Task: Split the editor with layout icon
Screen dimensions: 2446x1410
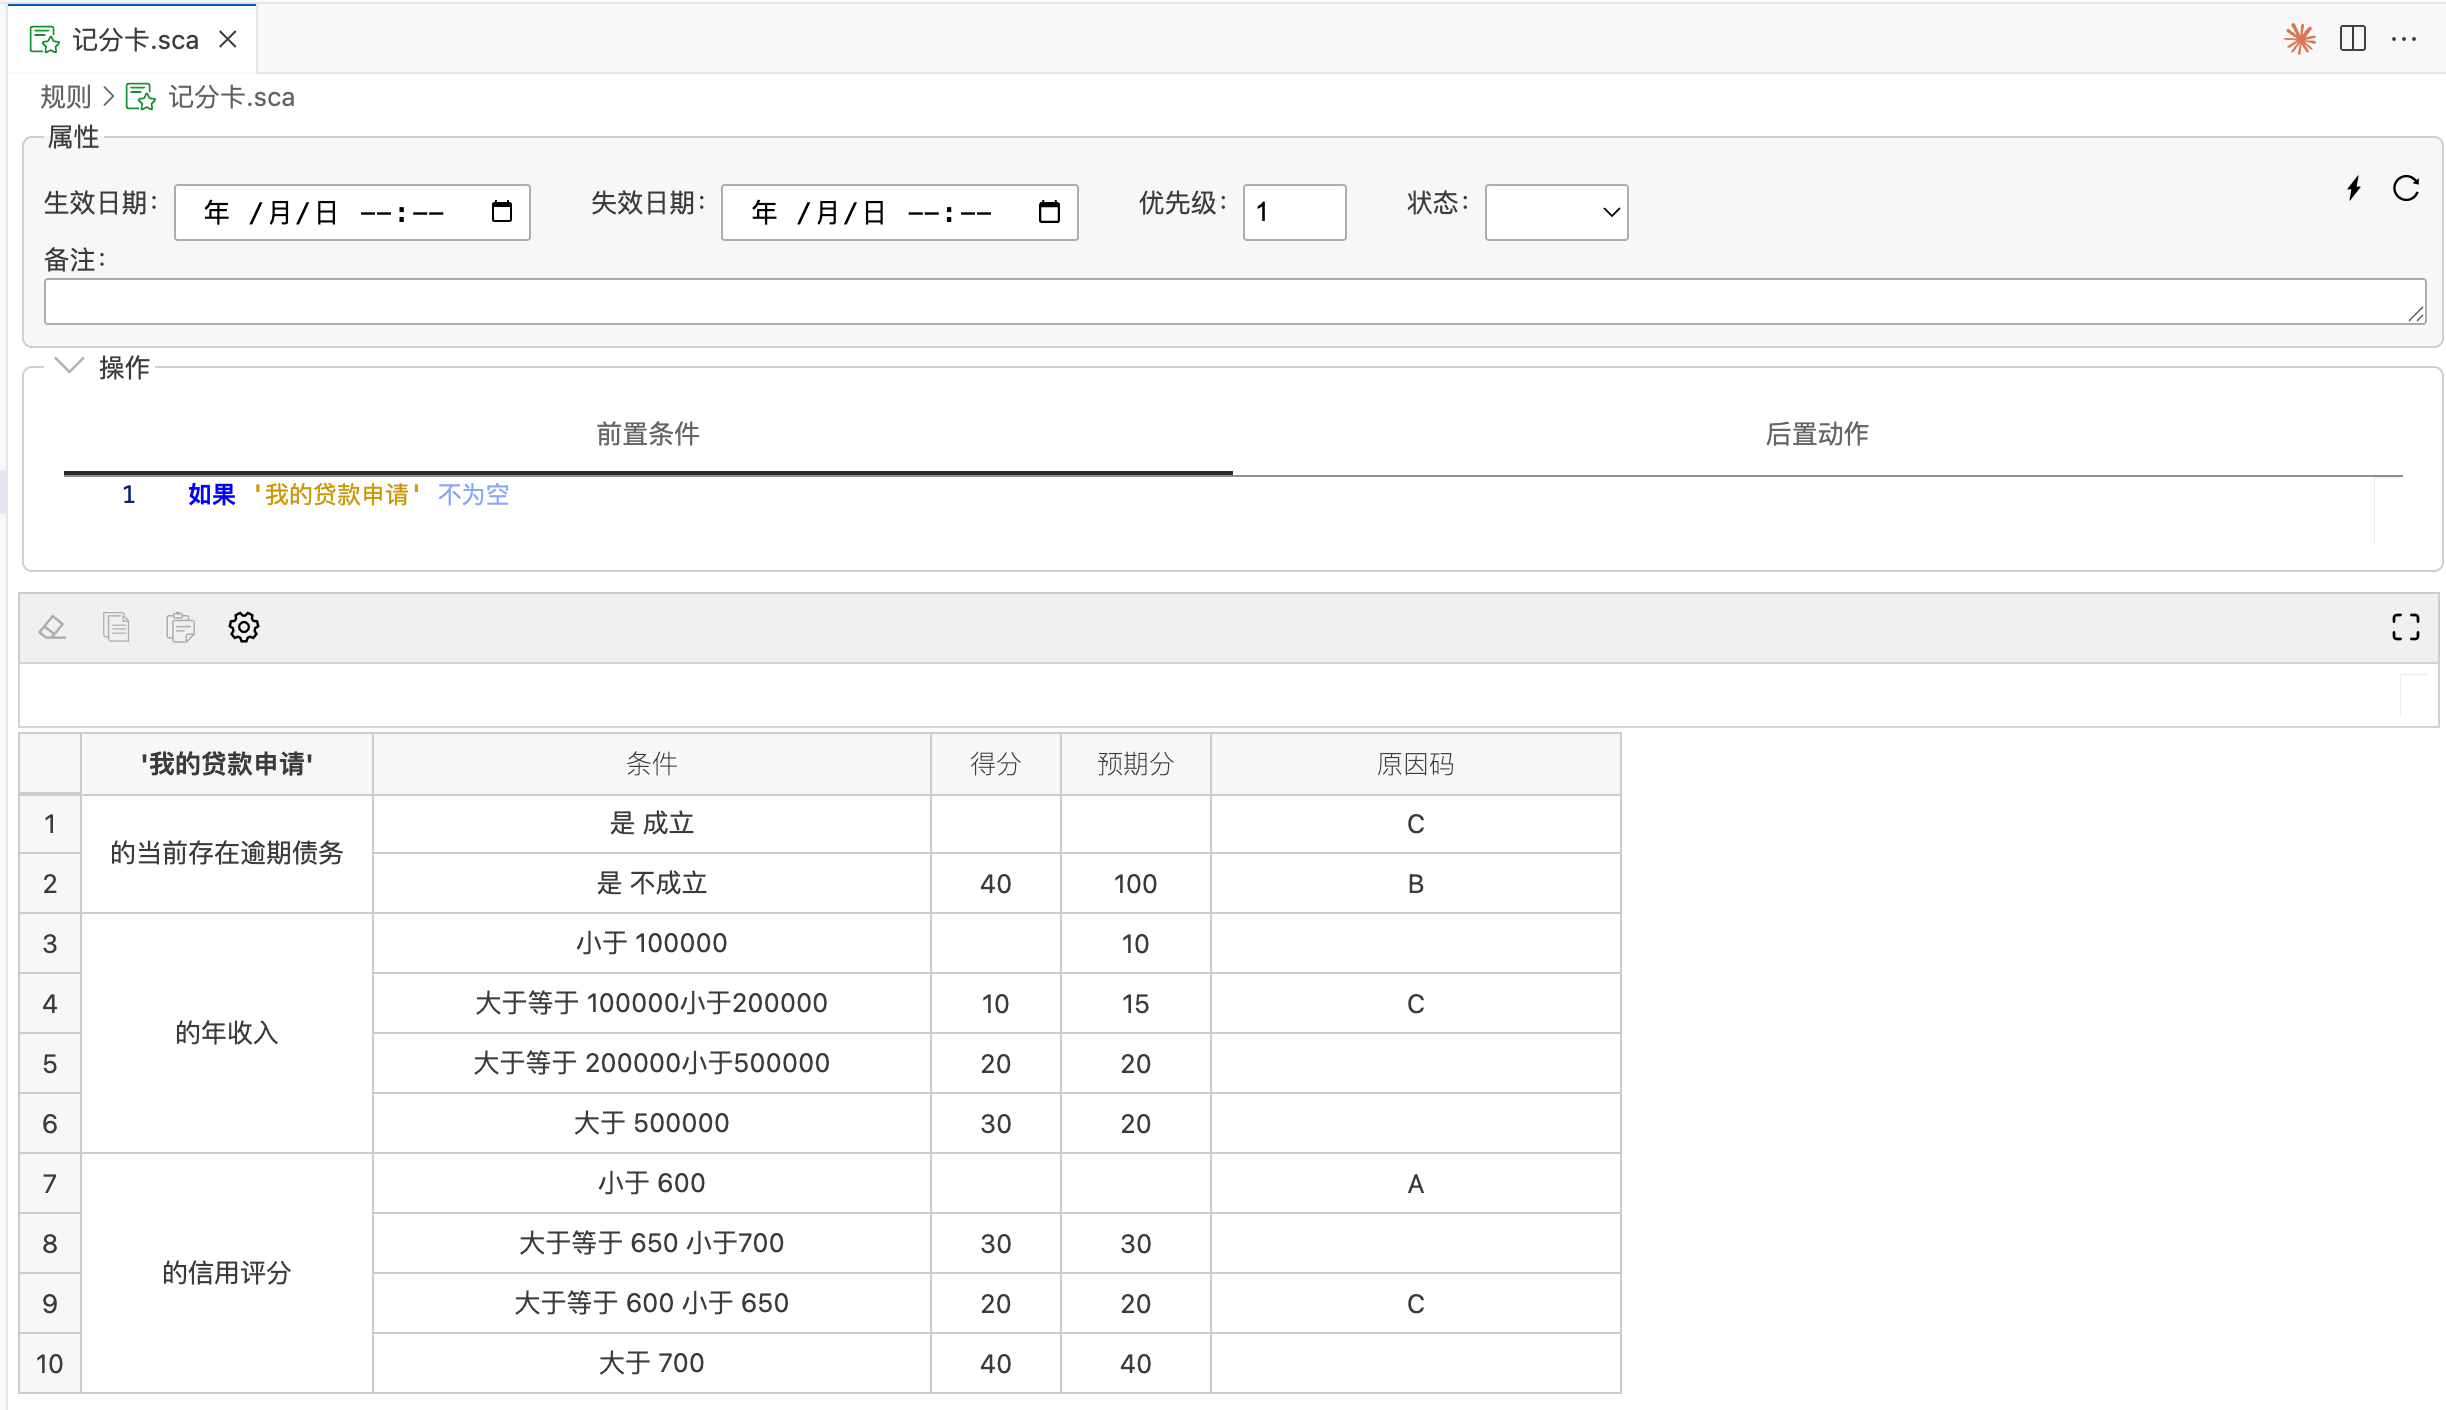Action: [x=2353, y=39]
